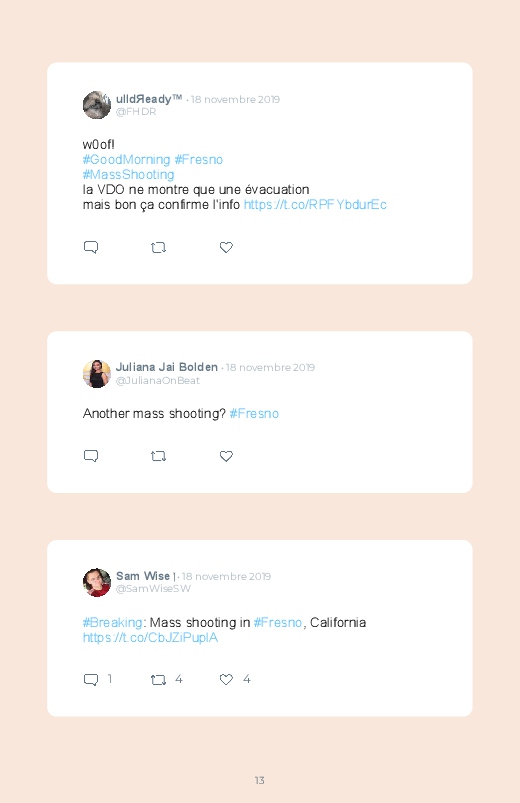This screenshot has height=803, width=520.
Task: Open the #MassShooting hashtag link
Action: pos(129,175)
